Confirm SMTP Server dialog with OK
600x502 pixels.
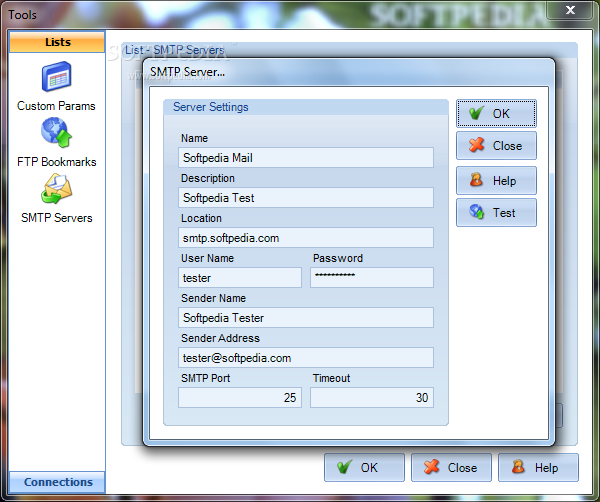click(x=496, y=114)
